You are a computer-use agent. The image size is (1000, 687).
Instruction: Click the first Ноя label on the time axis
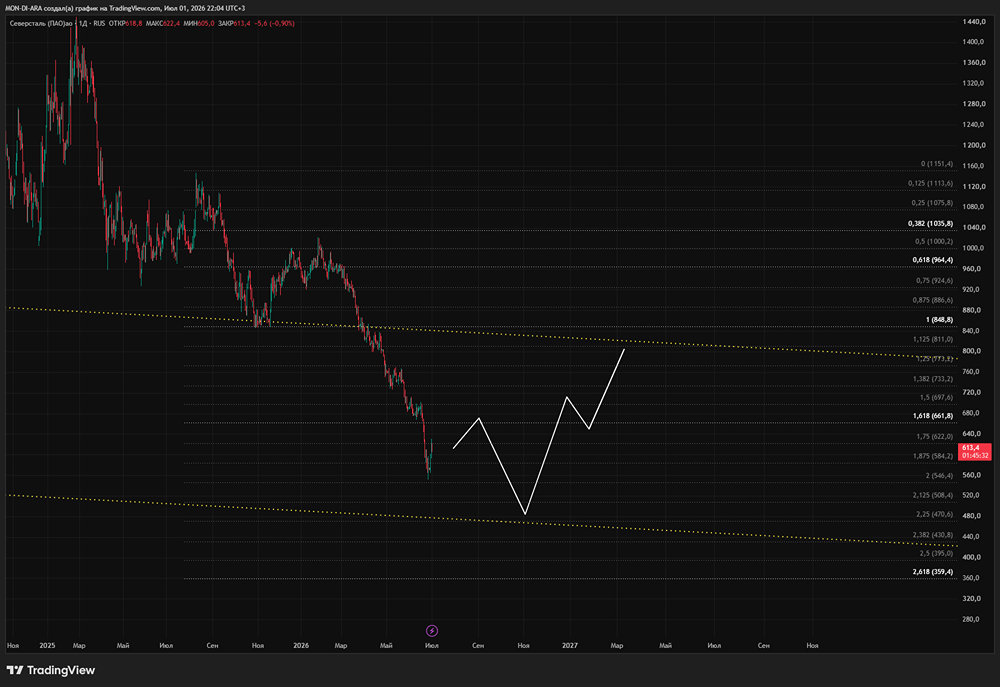coord(13,646)
